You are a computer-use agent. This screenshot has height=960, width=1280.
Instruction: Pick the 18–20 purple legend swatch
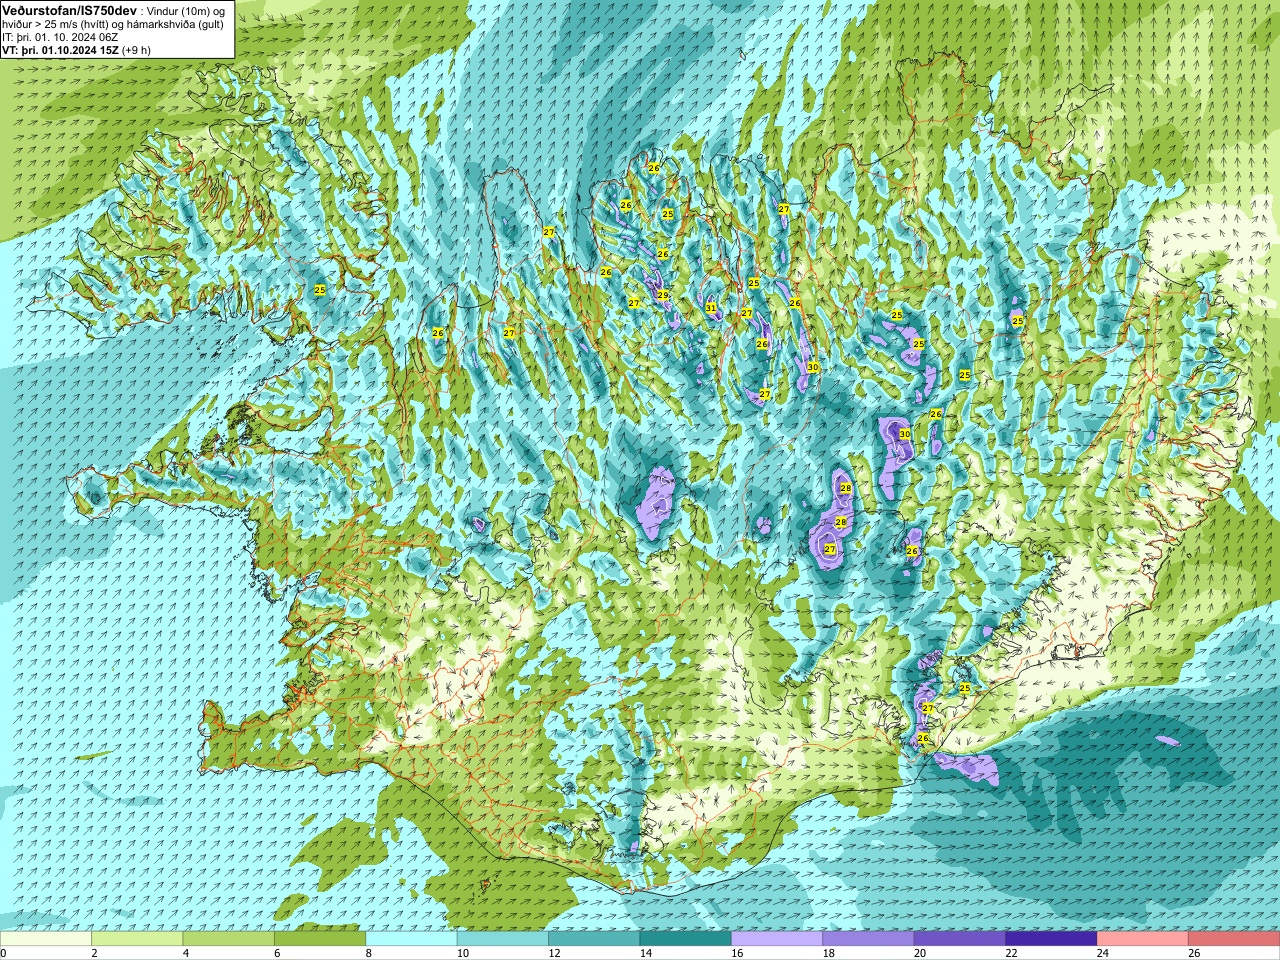pos(869,939)
